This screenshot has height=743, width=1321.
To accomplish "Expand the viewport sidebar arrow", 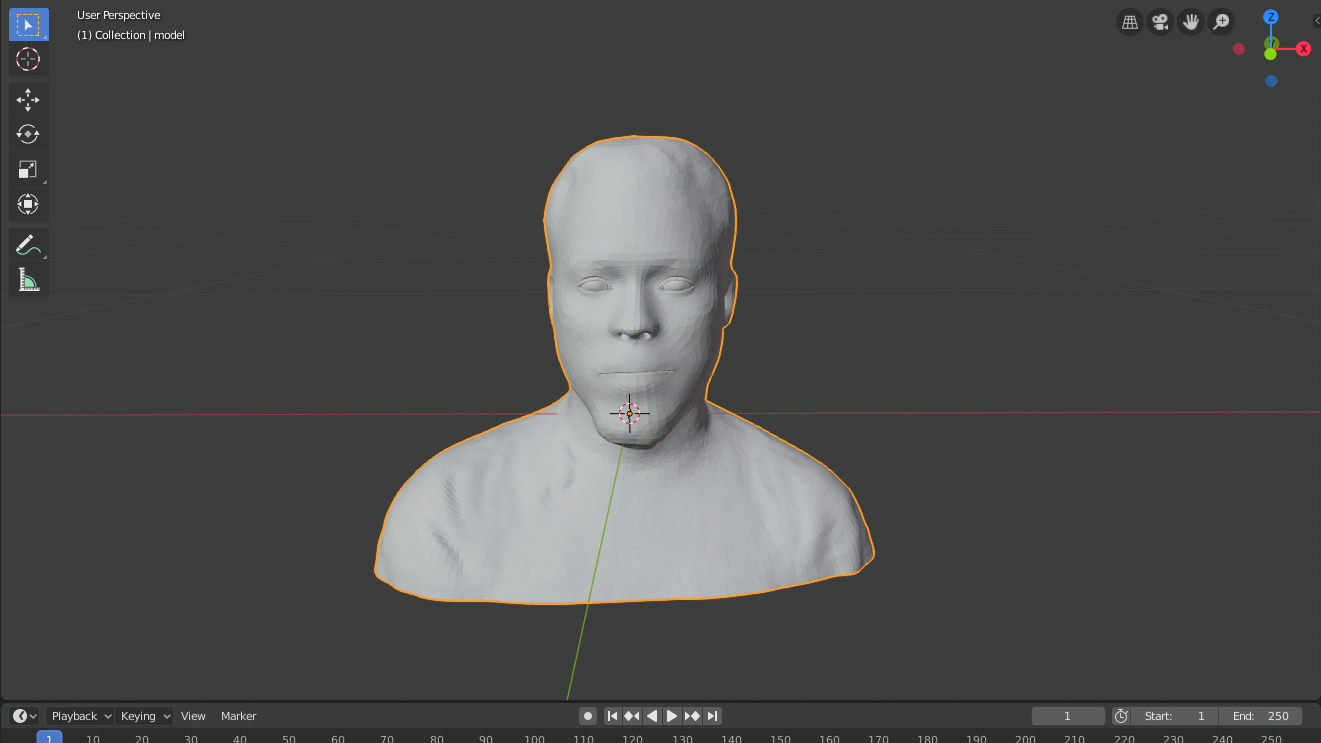I will coord(1316,21).
